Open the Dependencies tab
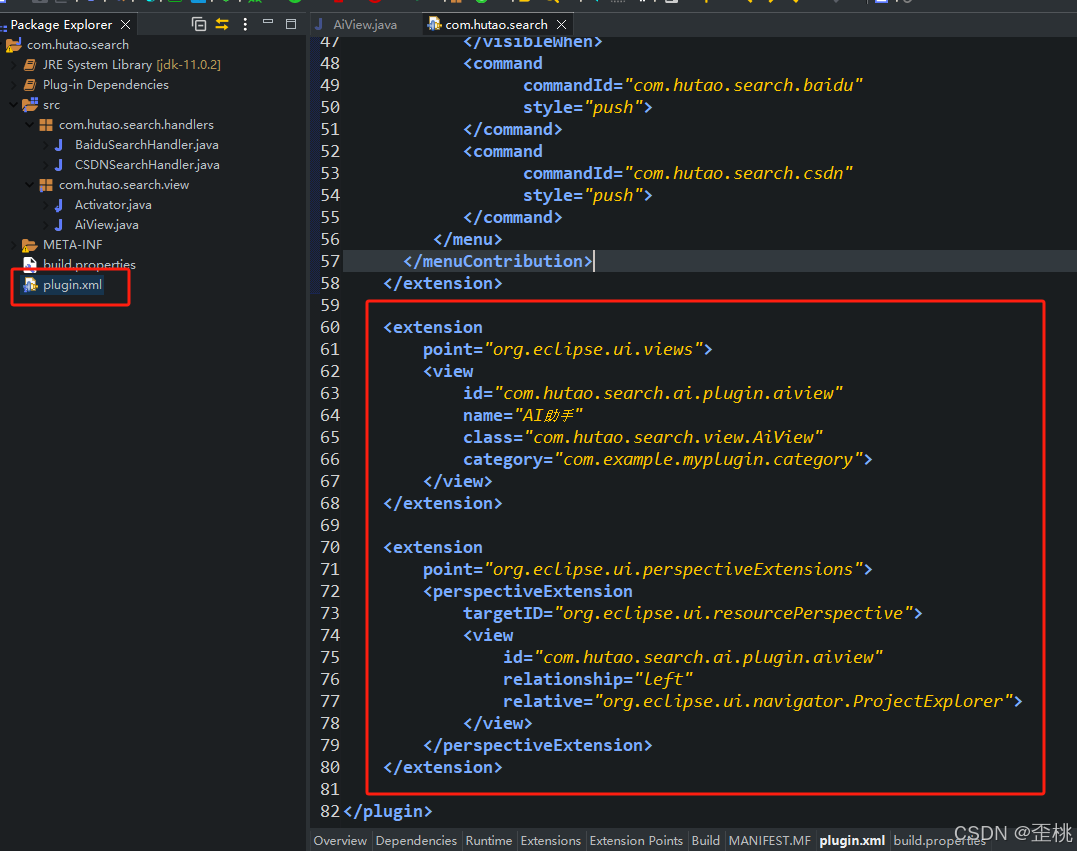Viewport: 1077px width, 851px height. (x=416, y=840)
